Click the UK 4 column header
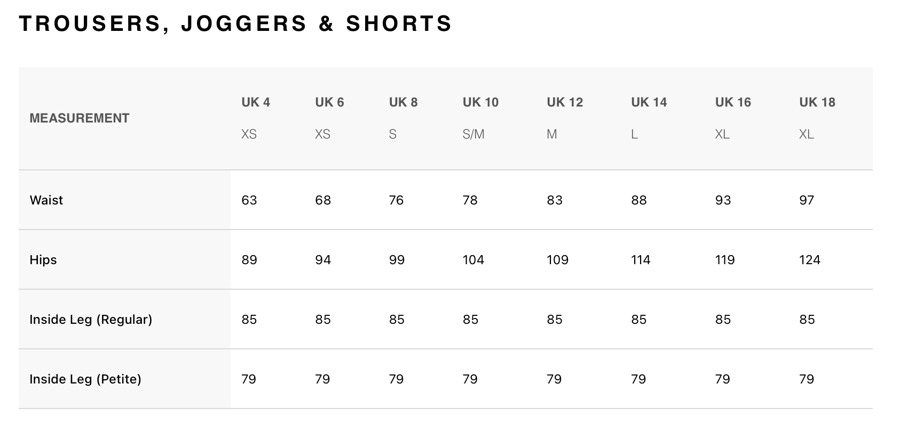This screenshot has height=441, width=900. [256, 103]
